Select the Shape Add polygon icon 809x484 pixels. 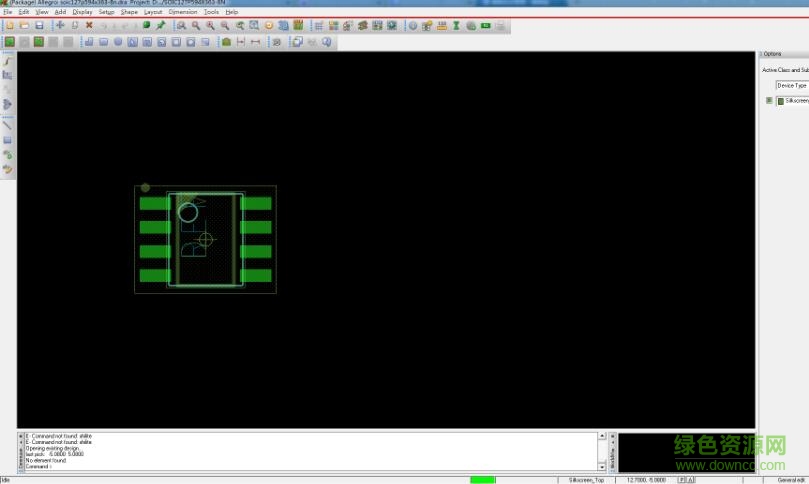(89, 42)
